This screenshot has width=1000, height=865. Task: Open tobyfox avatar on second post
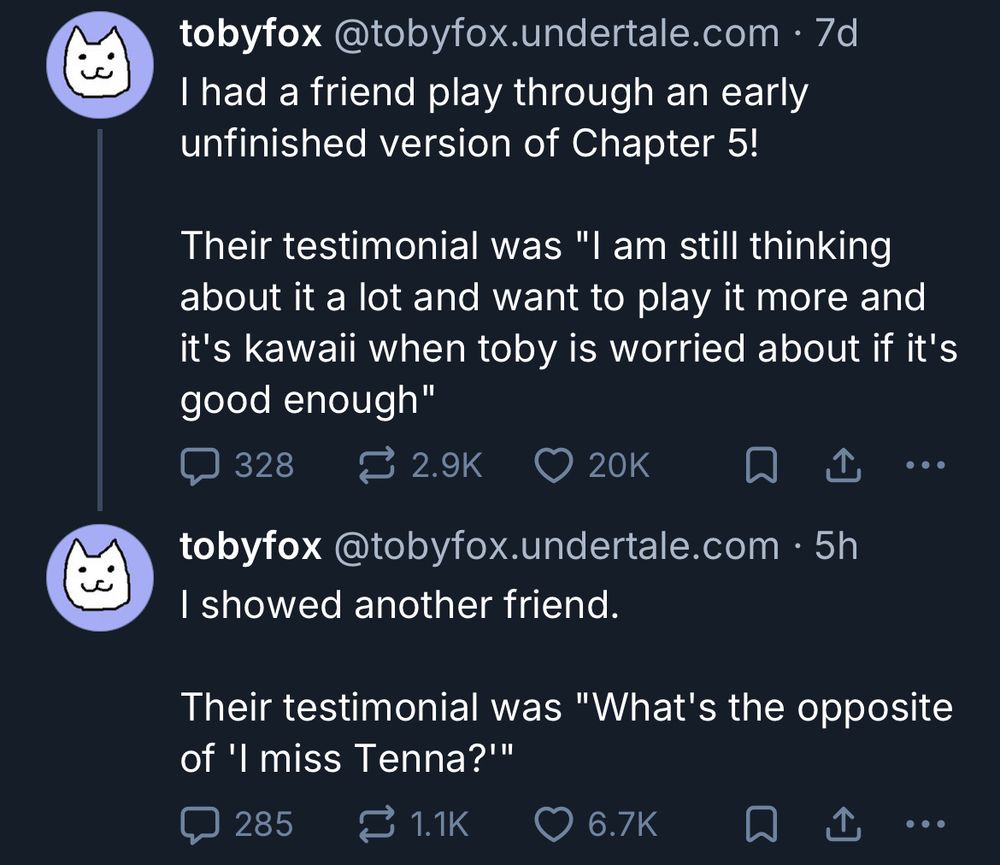point(100,578)
